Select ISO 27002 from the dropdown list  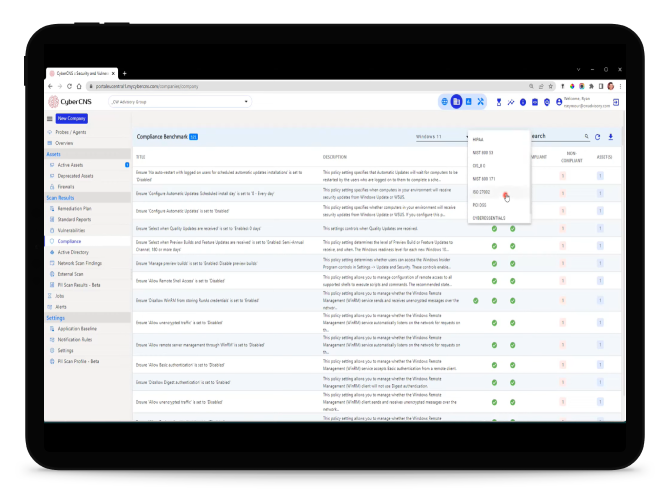tap(485, 191)
